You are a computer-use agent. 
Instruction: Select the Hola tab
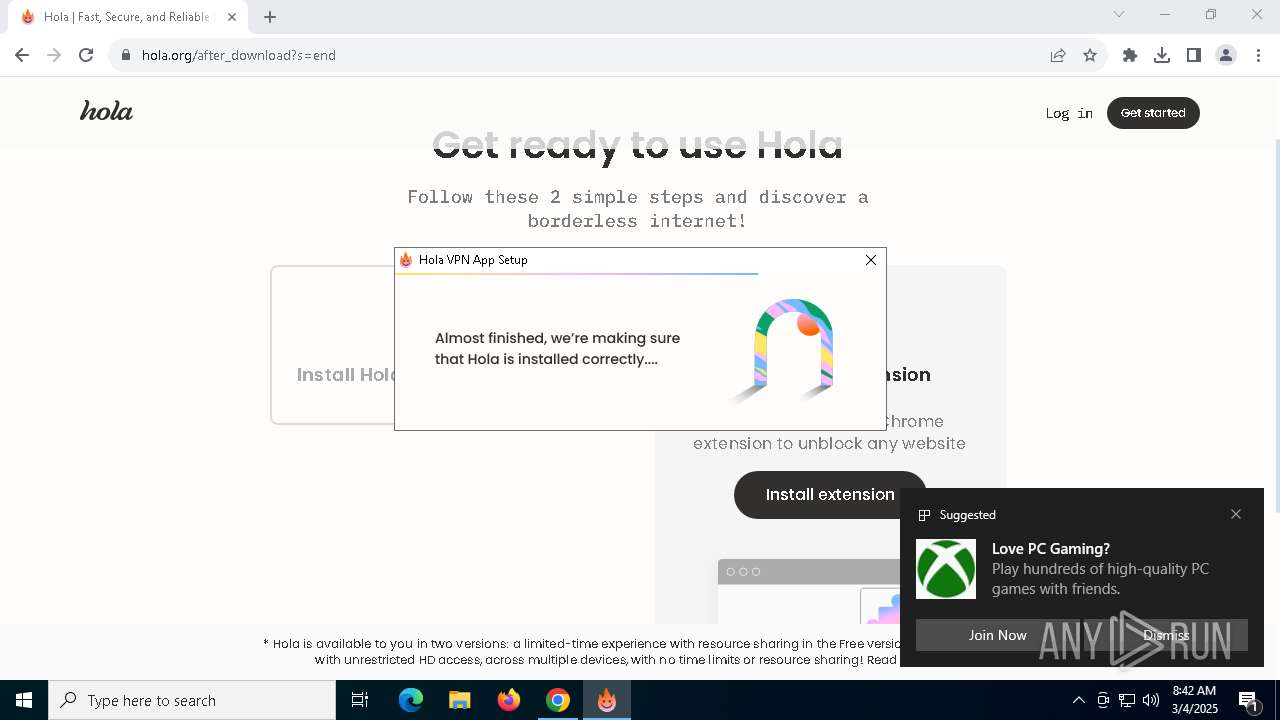pyautogui.click(x=128, y=17)
